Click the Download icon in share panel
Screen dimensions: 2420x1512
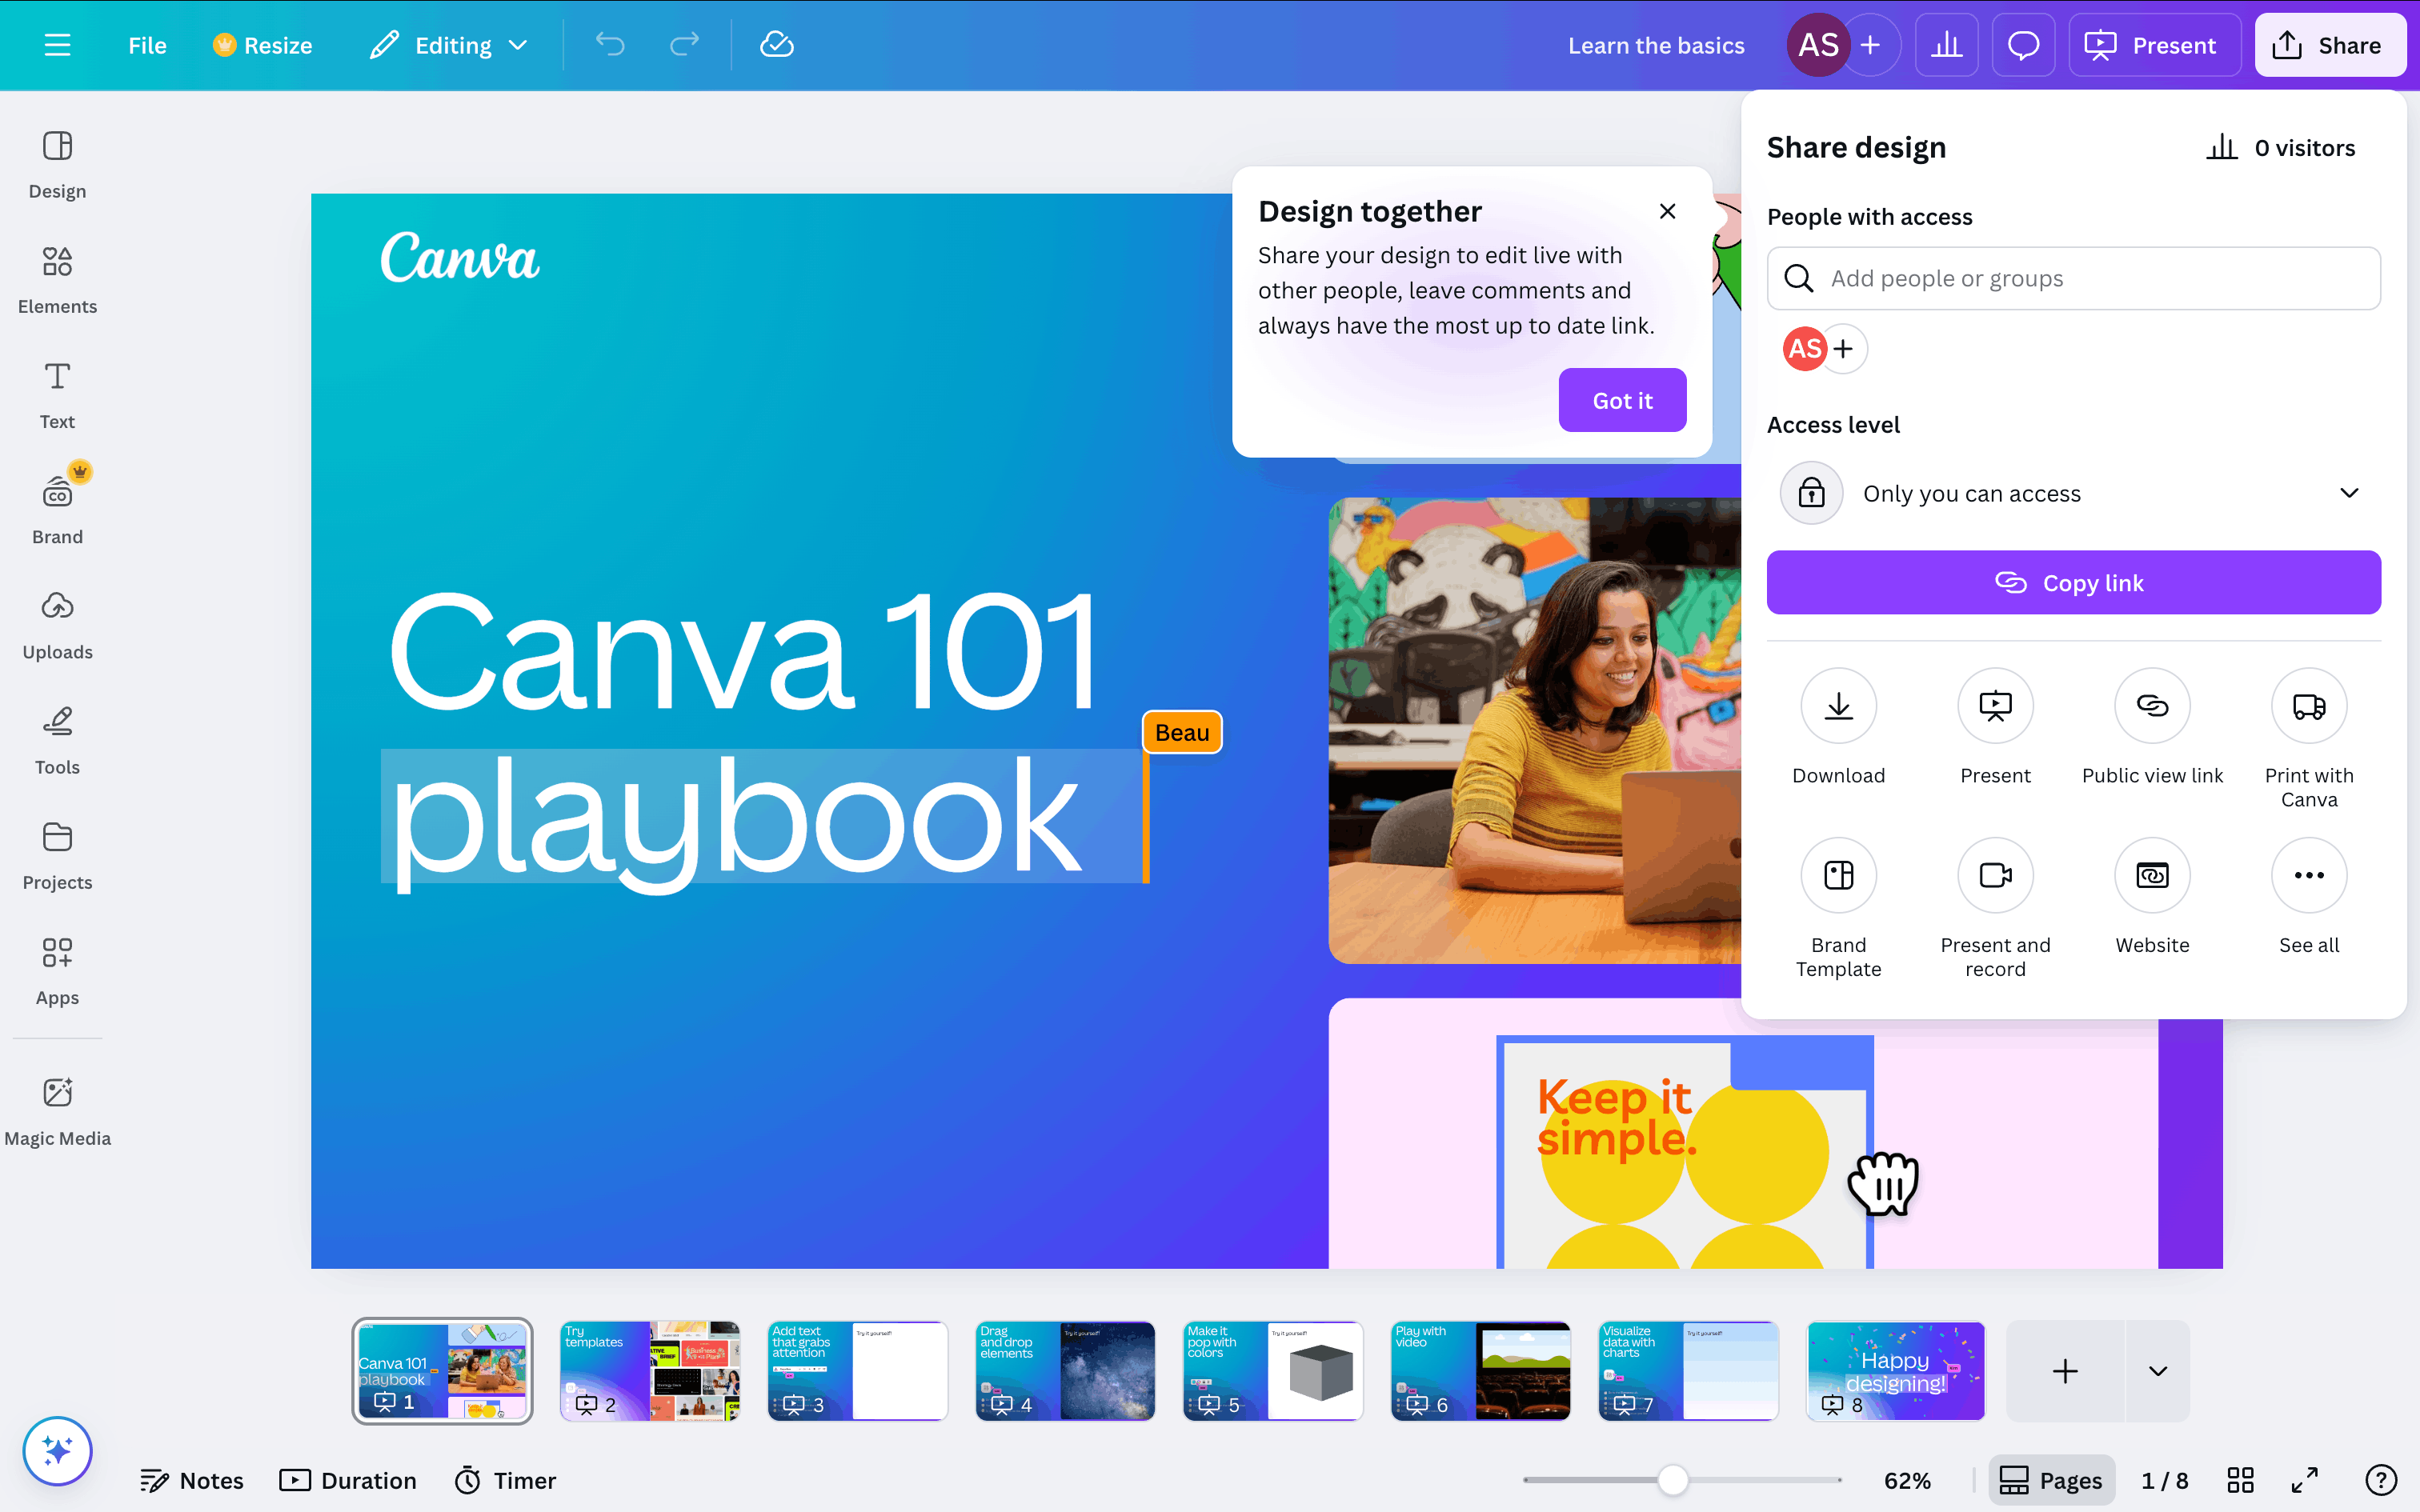pyautogui.click(x=1838, y=707)
